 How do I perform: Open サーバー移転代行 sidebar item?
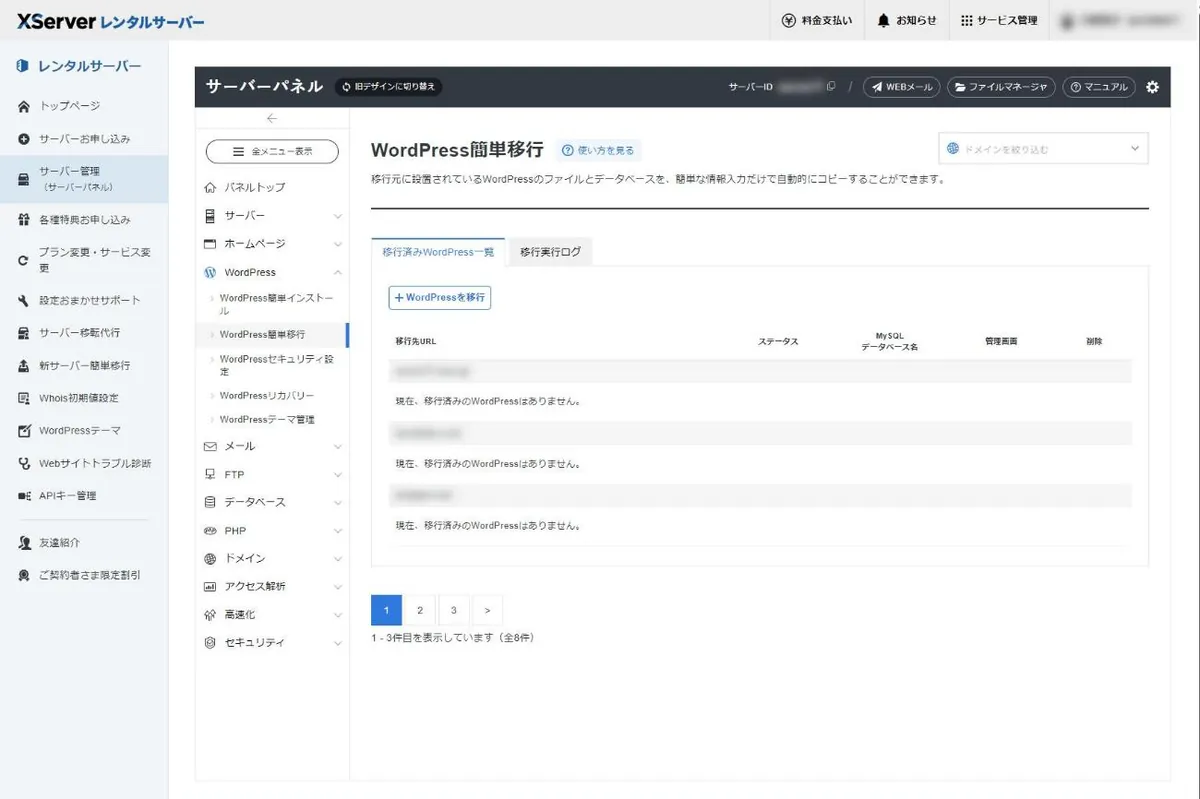tap(84, 333)
